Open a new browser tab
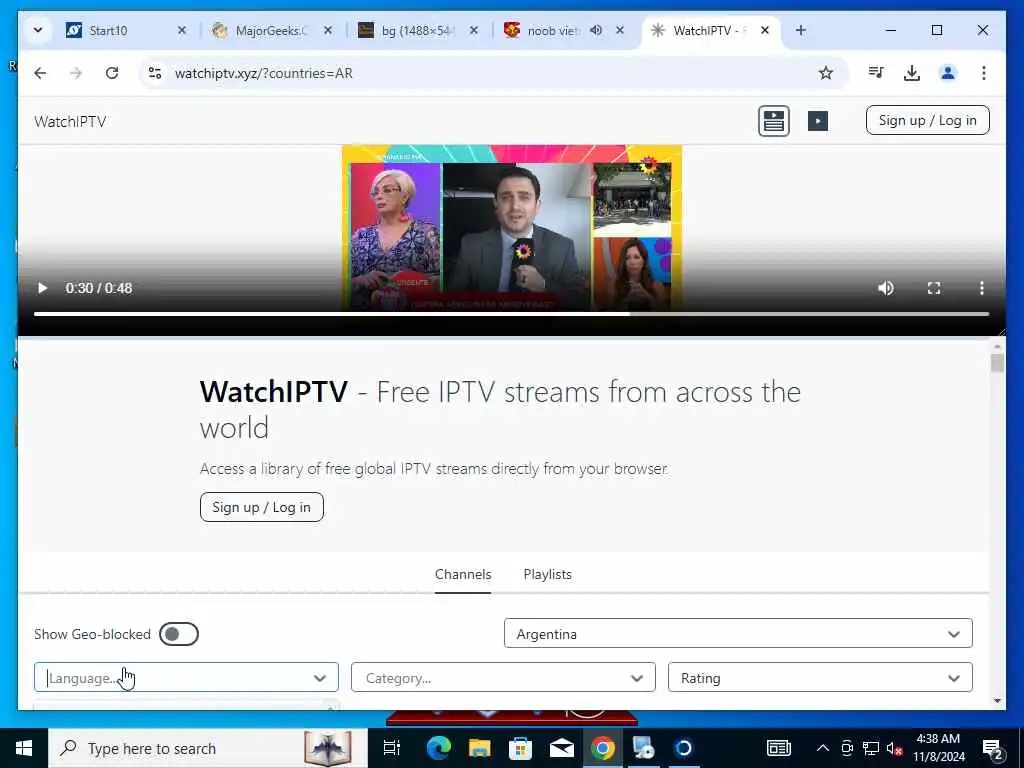Screen dimensions: 1024x768 point(801,30)
